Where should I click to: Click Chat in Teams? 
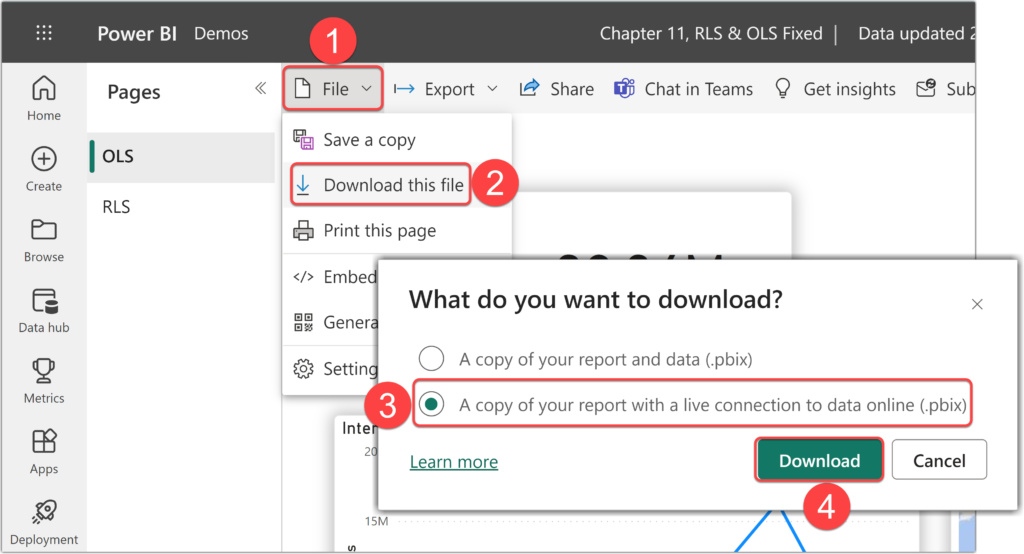coord(683,89)
